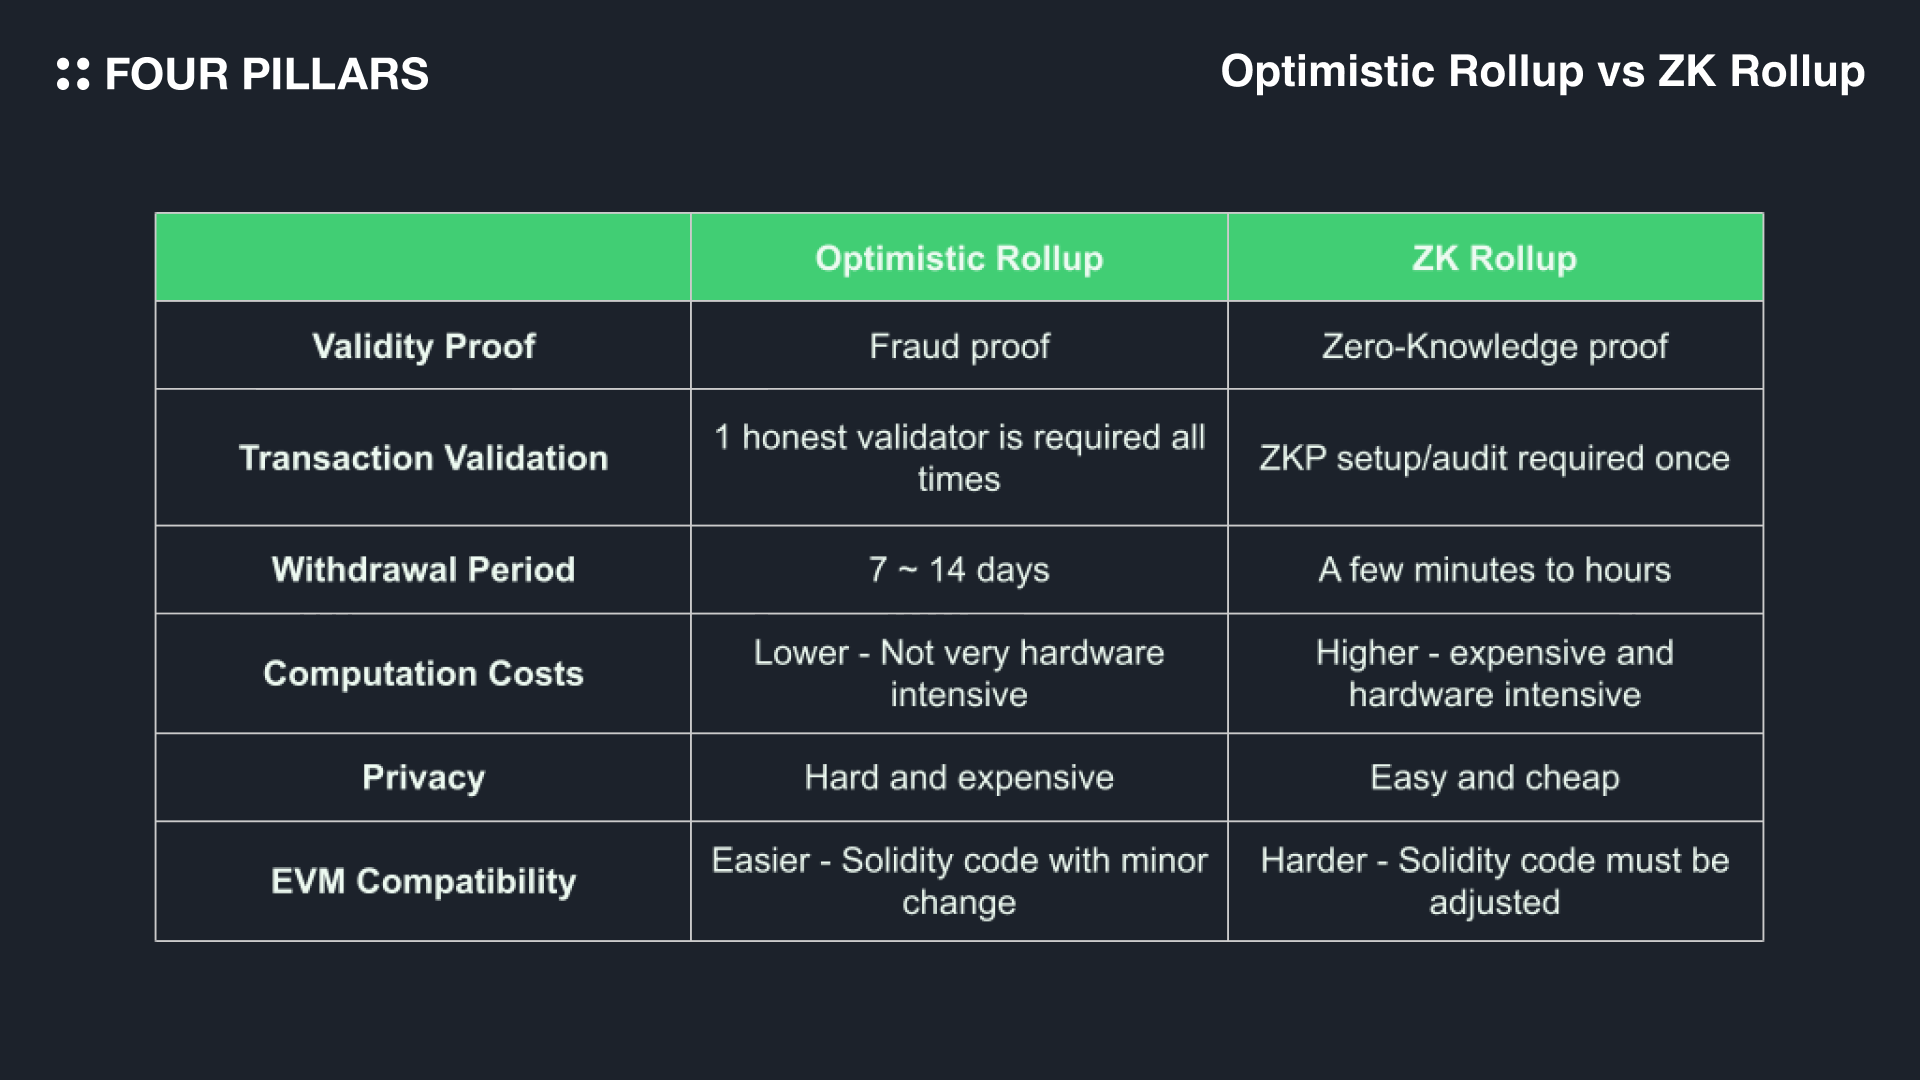Select the 'Zero-Knowledge proof' cell
This screenshot has width=1920, height=1080.
pyautogui.click(x=1494, y=346)
